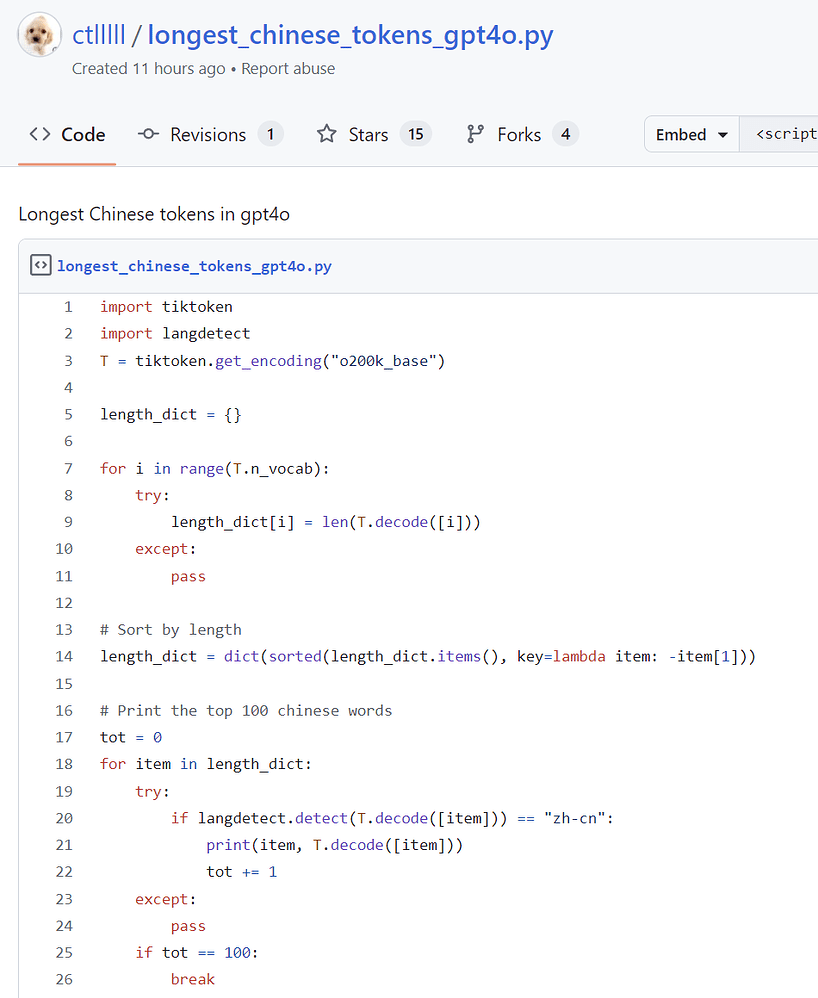Click line number 20 in the gutter

point(64,818)
